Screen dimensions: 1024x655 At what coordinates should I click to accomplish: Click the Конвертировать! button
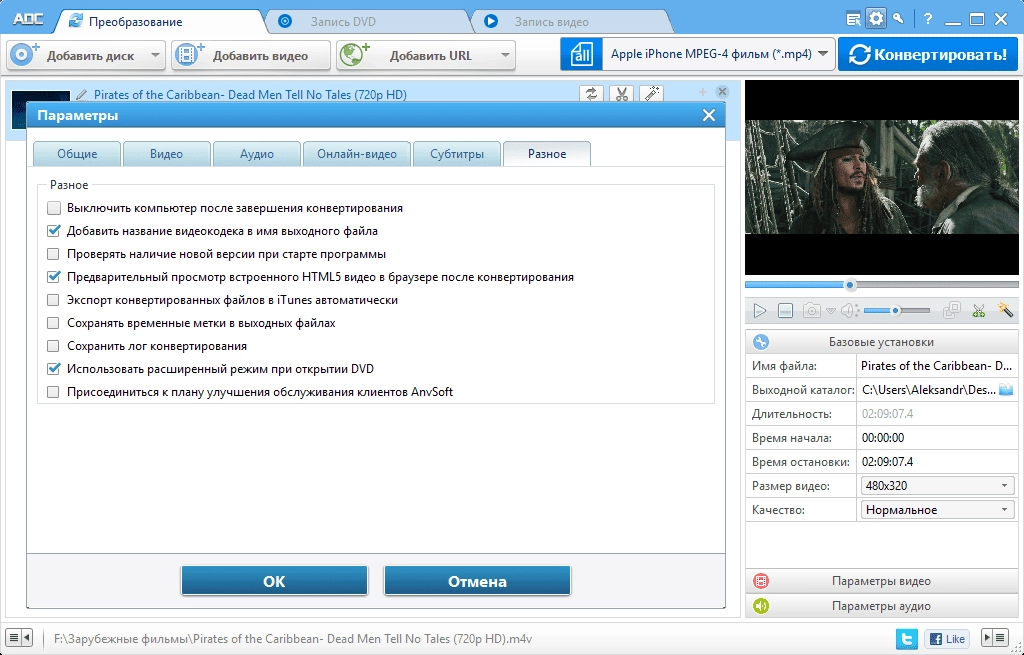click(928, 54)
